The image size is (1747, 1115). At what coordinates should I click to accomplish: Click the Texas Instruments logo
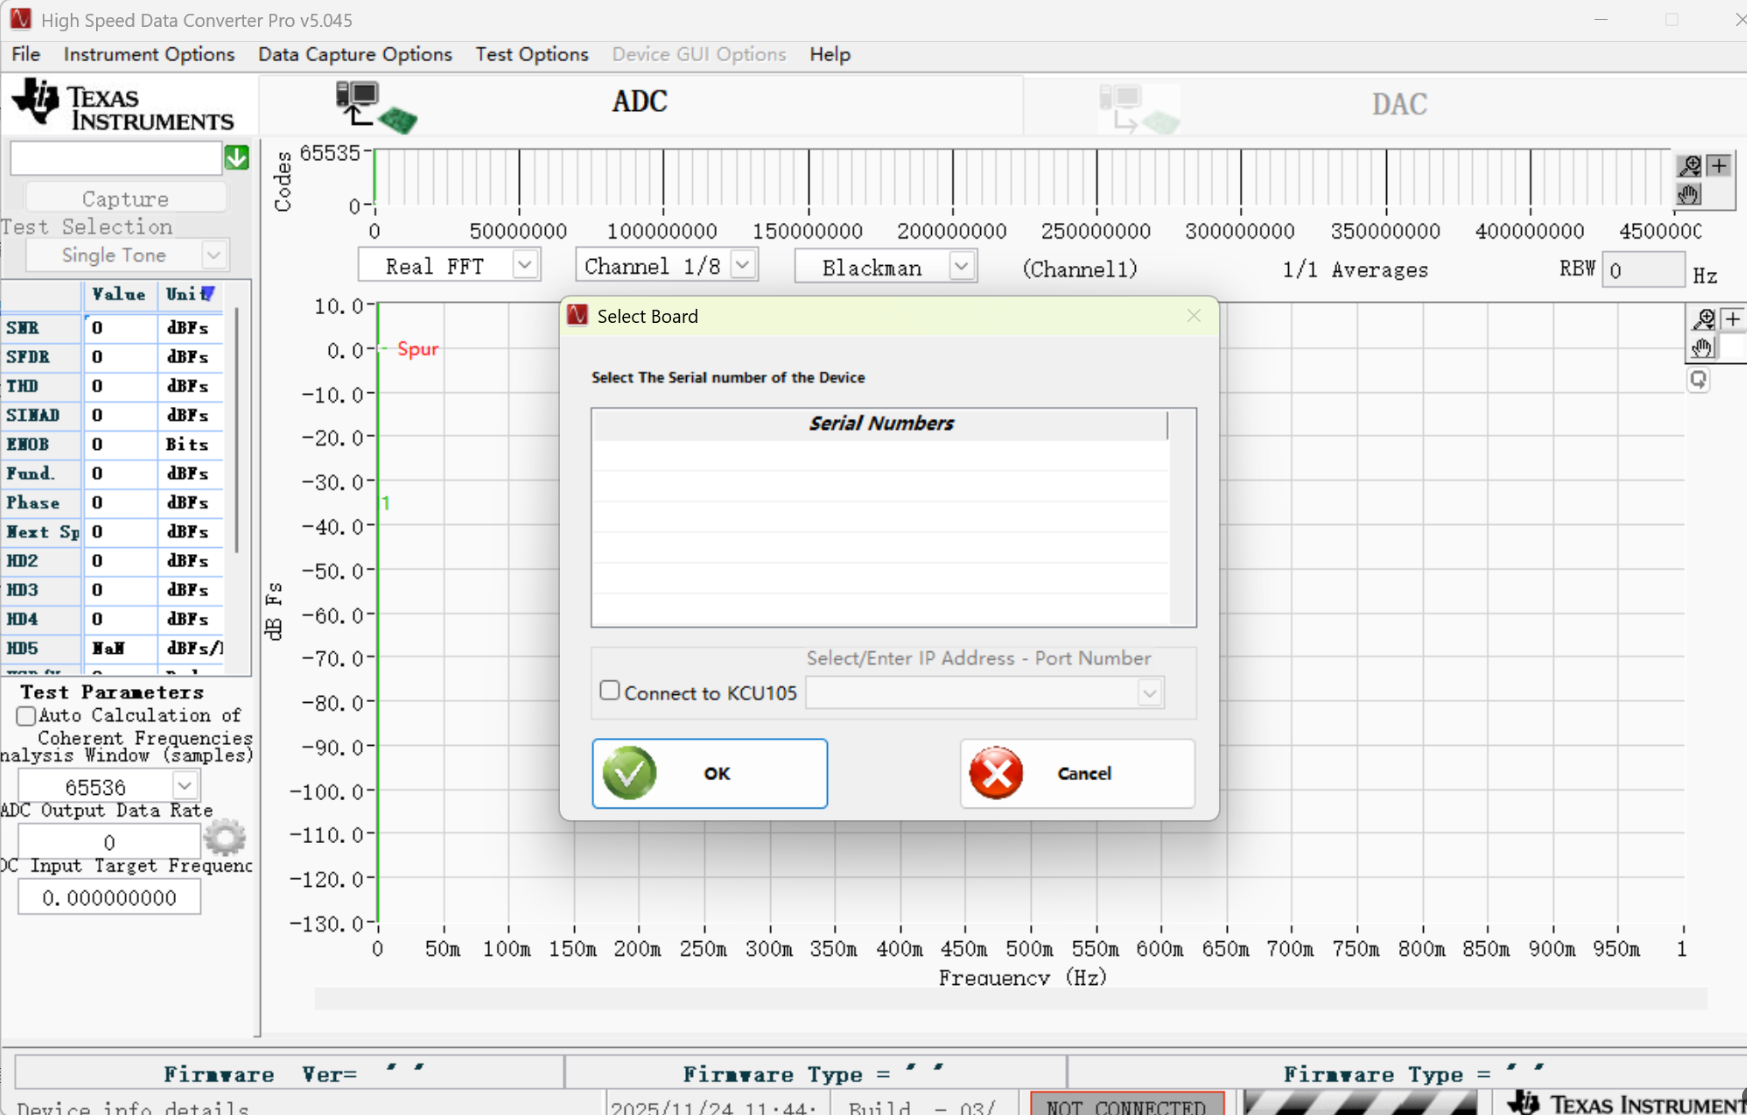point(123,105)
